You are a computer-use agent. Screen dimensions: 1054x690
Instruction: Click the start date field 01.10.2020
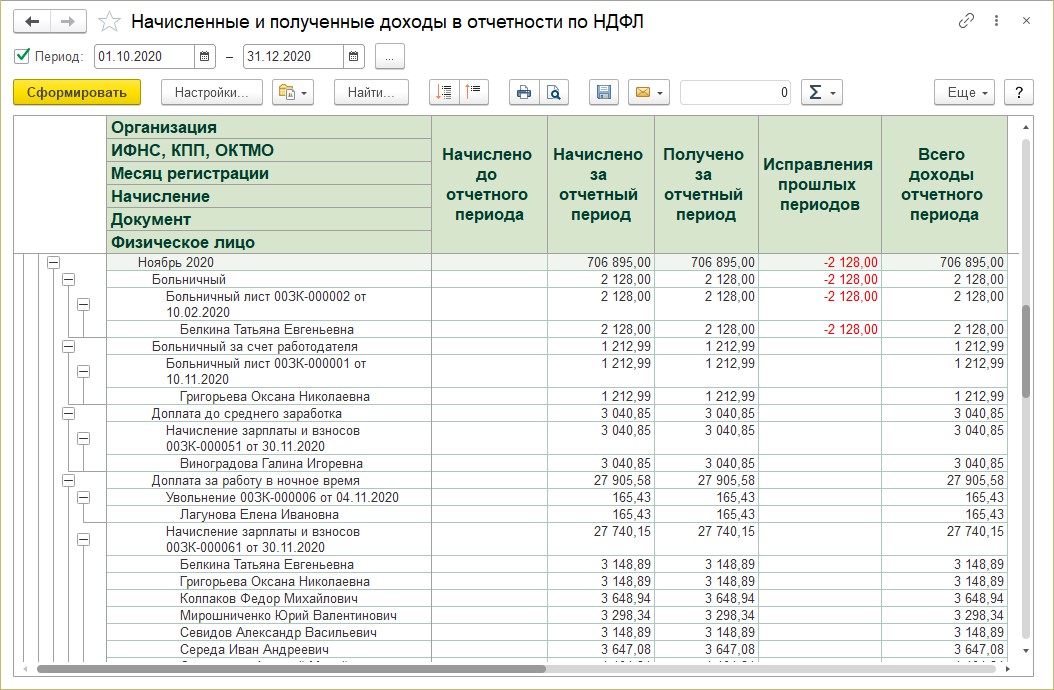tap(145, 56)
